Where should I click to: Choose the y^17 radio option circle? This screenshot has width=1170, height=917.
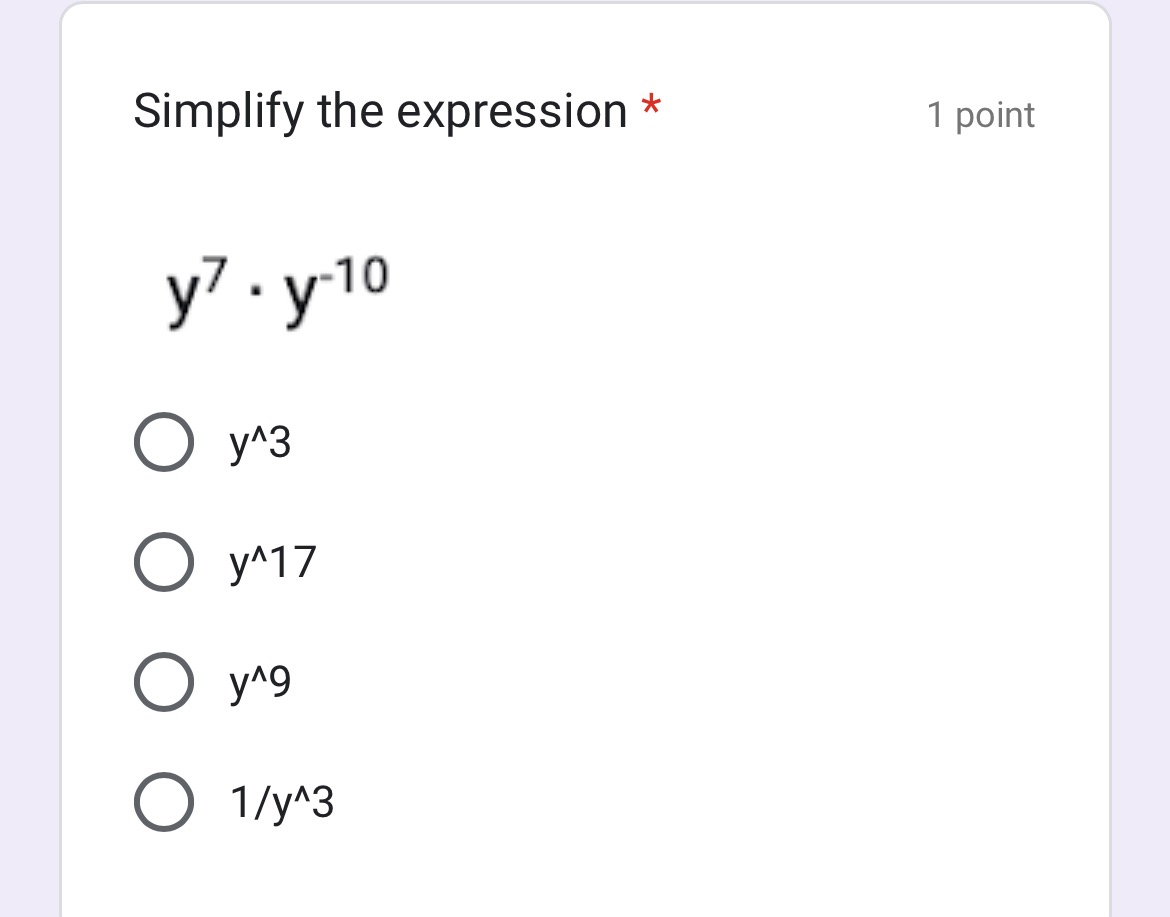[x=164, y=562]
